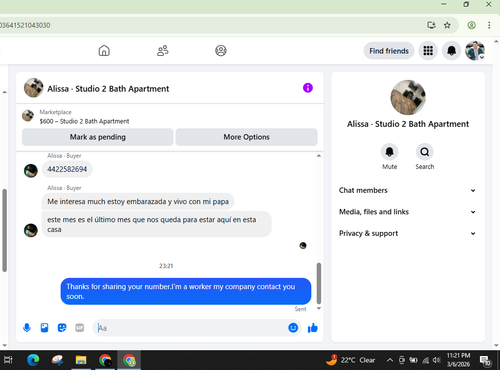Choose a sticker icon
500x370 pixels.
(x=62, y=328)
